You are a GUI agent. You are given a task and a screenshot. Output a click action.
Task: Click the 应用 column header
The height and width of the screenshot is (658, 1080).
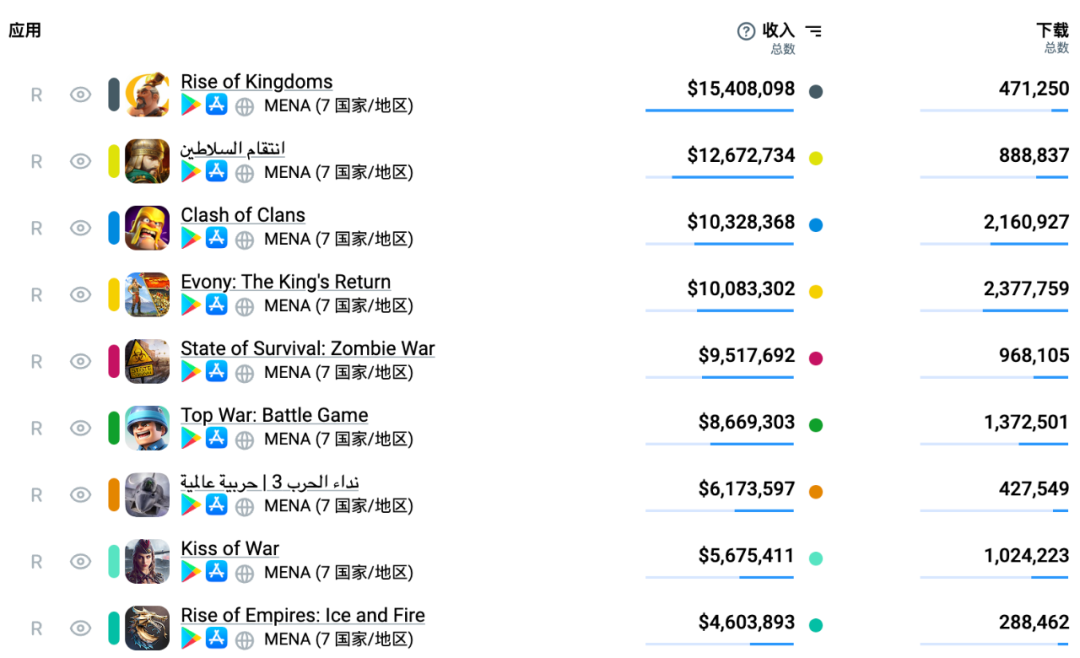(x=25, y=30)
